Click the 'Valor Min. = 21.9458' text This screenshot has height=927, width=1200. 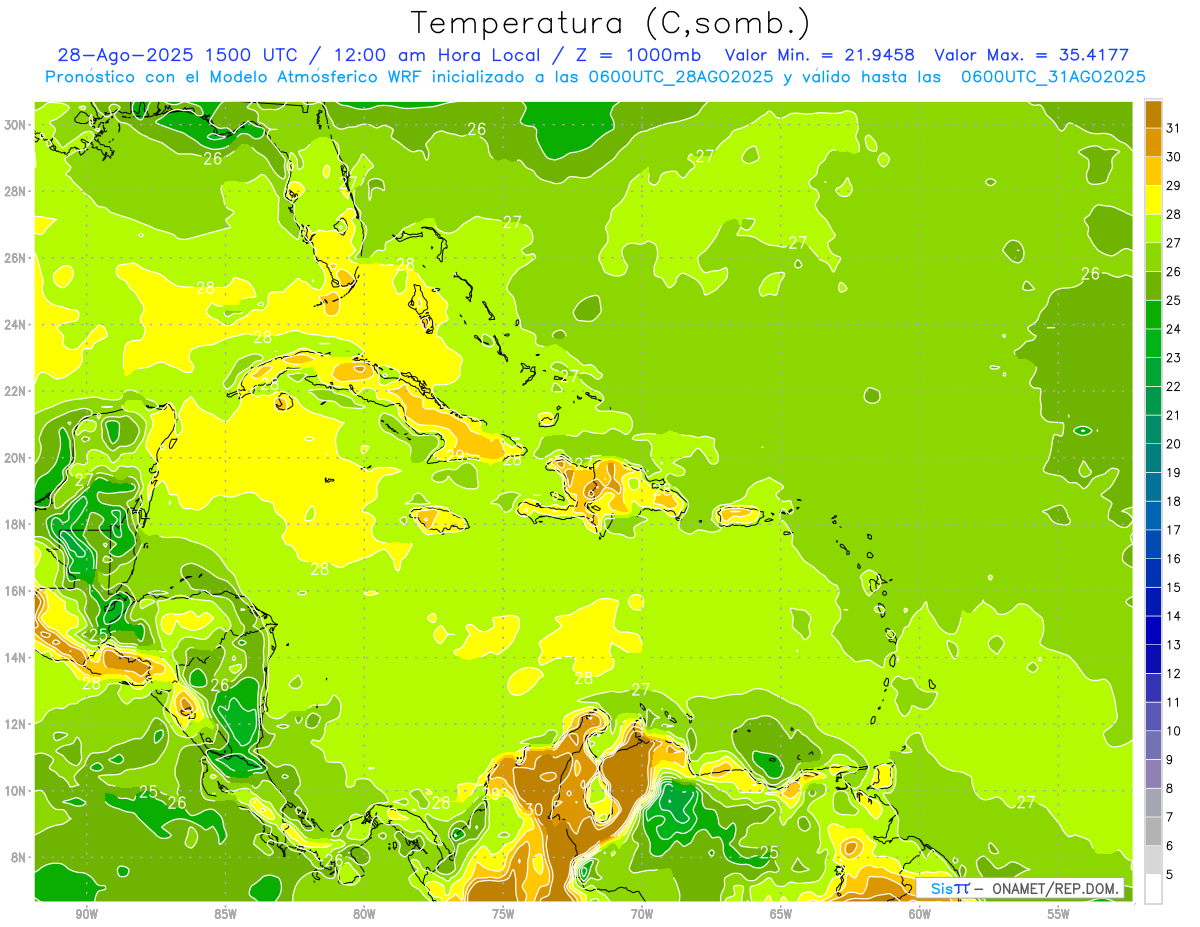(820, 55)
